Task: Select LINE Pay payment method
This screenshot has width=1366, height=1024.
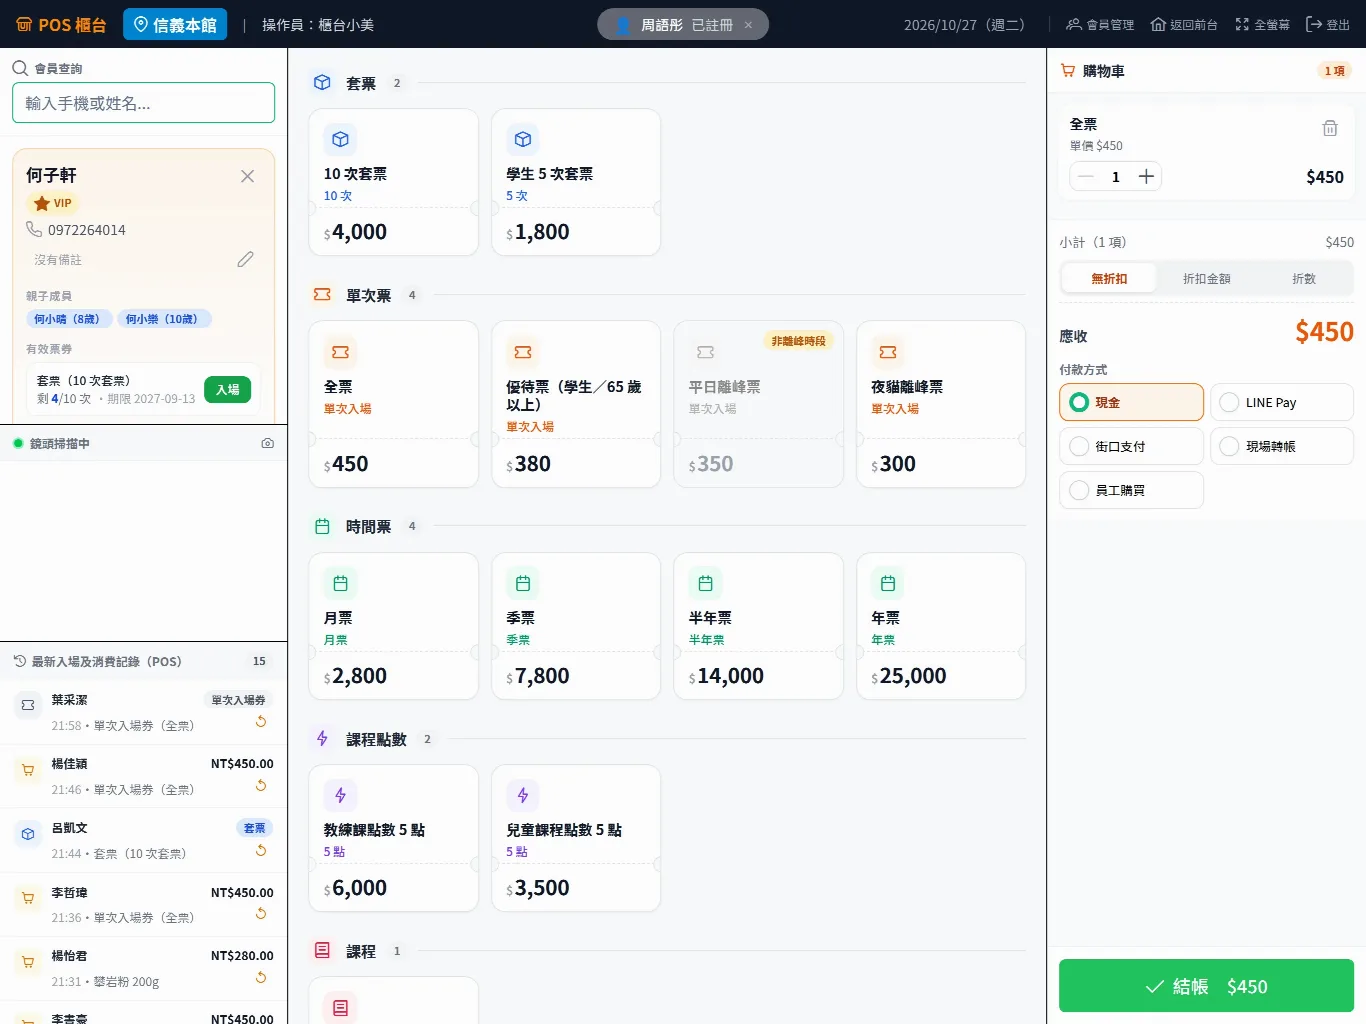Action: point(1282,402)
